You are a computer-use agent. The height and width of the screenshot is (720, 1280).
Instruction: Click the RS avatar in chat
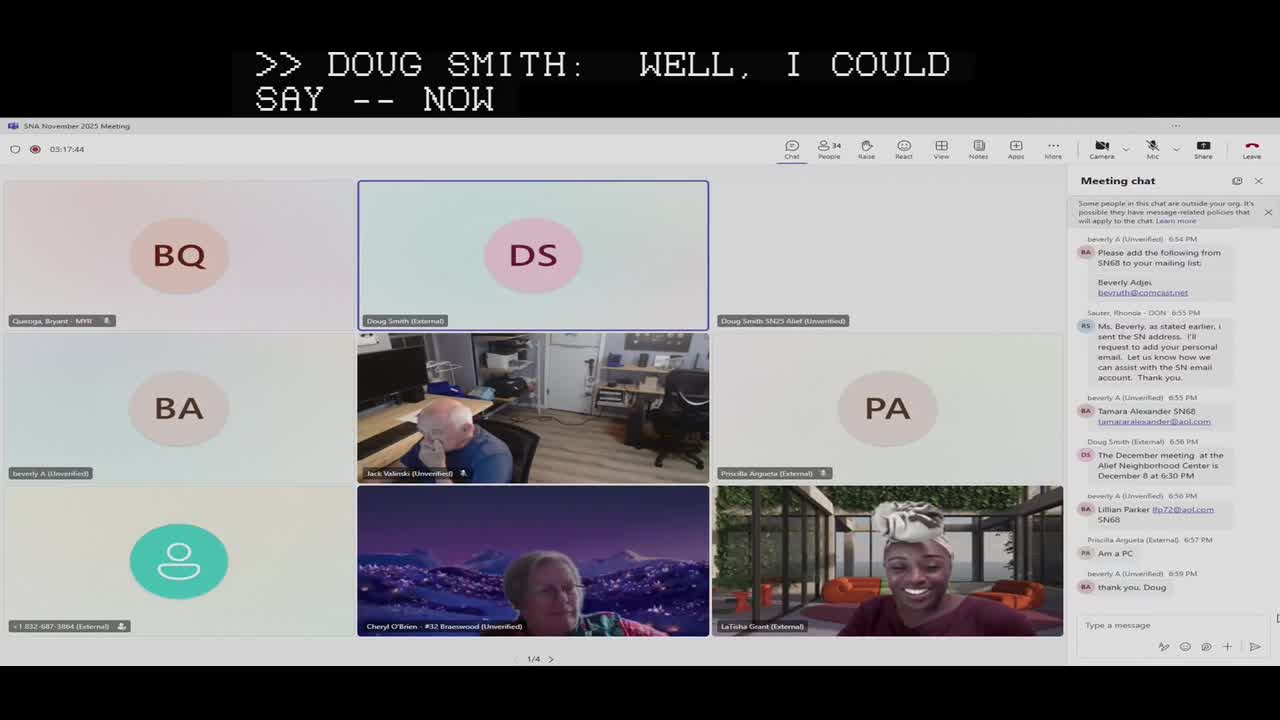point(1085,326)
